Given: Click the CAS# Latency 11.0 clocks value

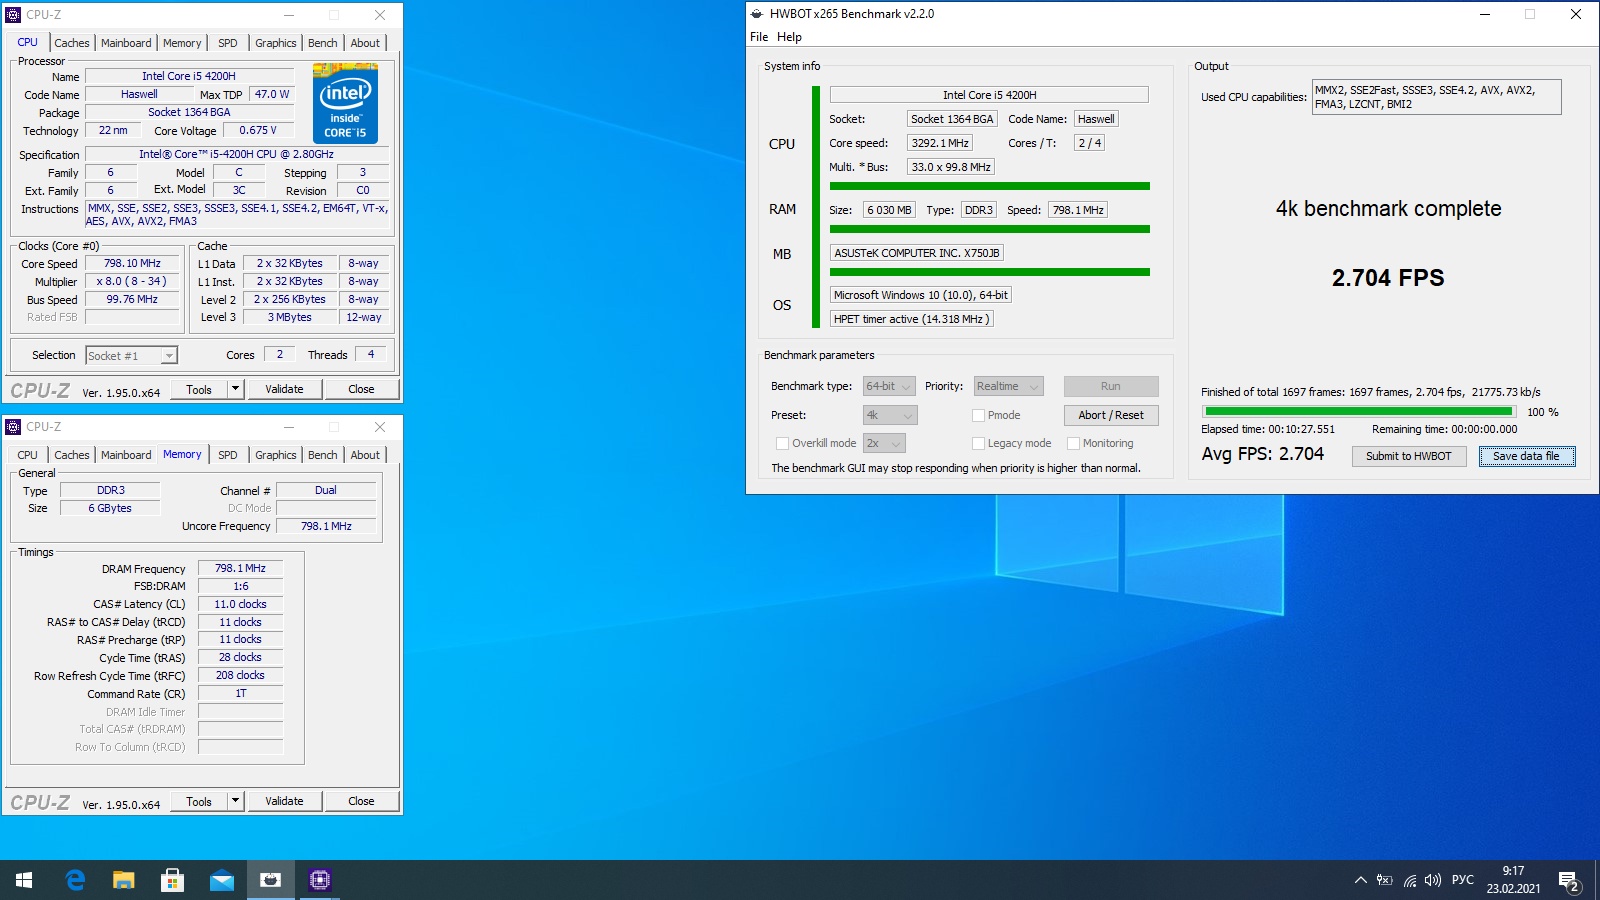Looking at the screenshot, I should 240,604.
